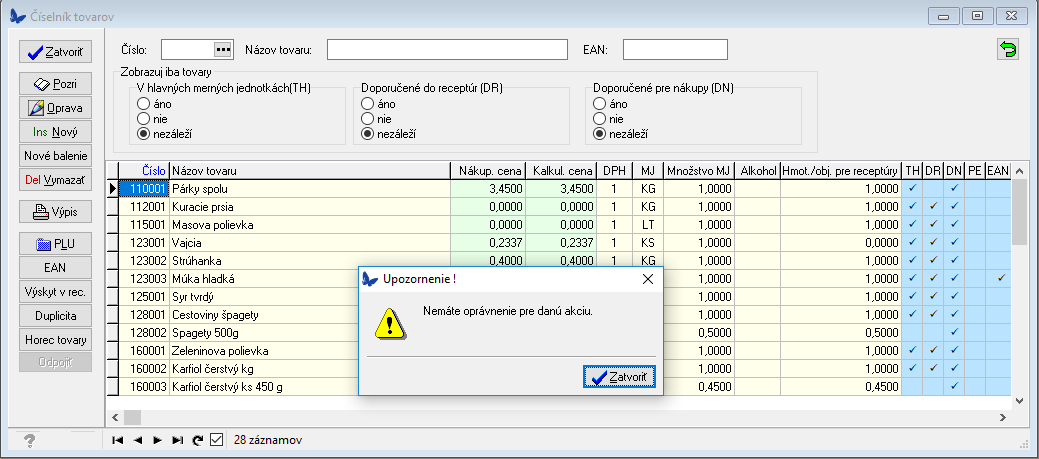Click the refresh records icon
1039x459 pixels.
click(197, 440)
